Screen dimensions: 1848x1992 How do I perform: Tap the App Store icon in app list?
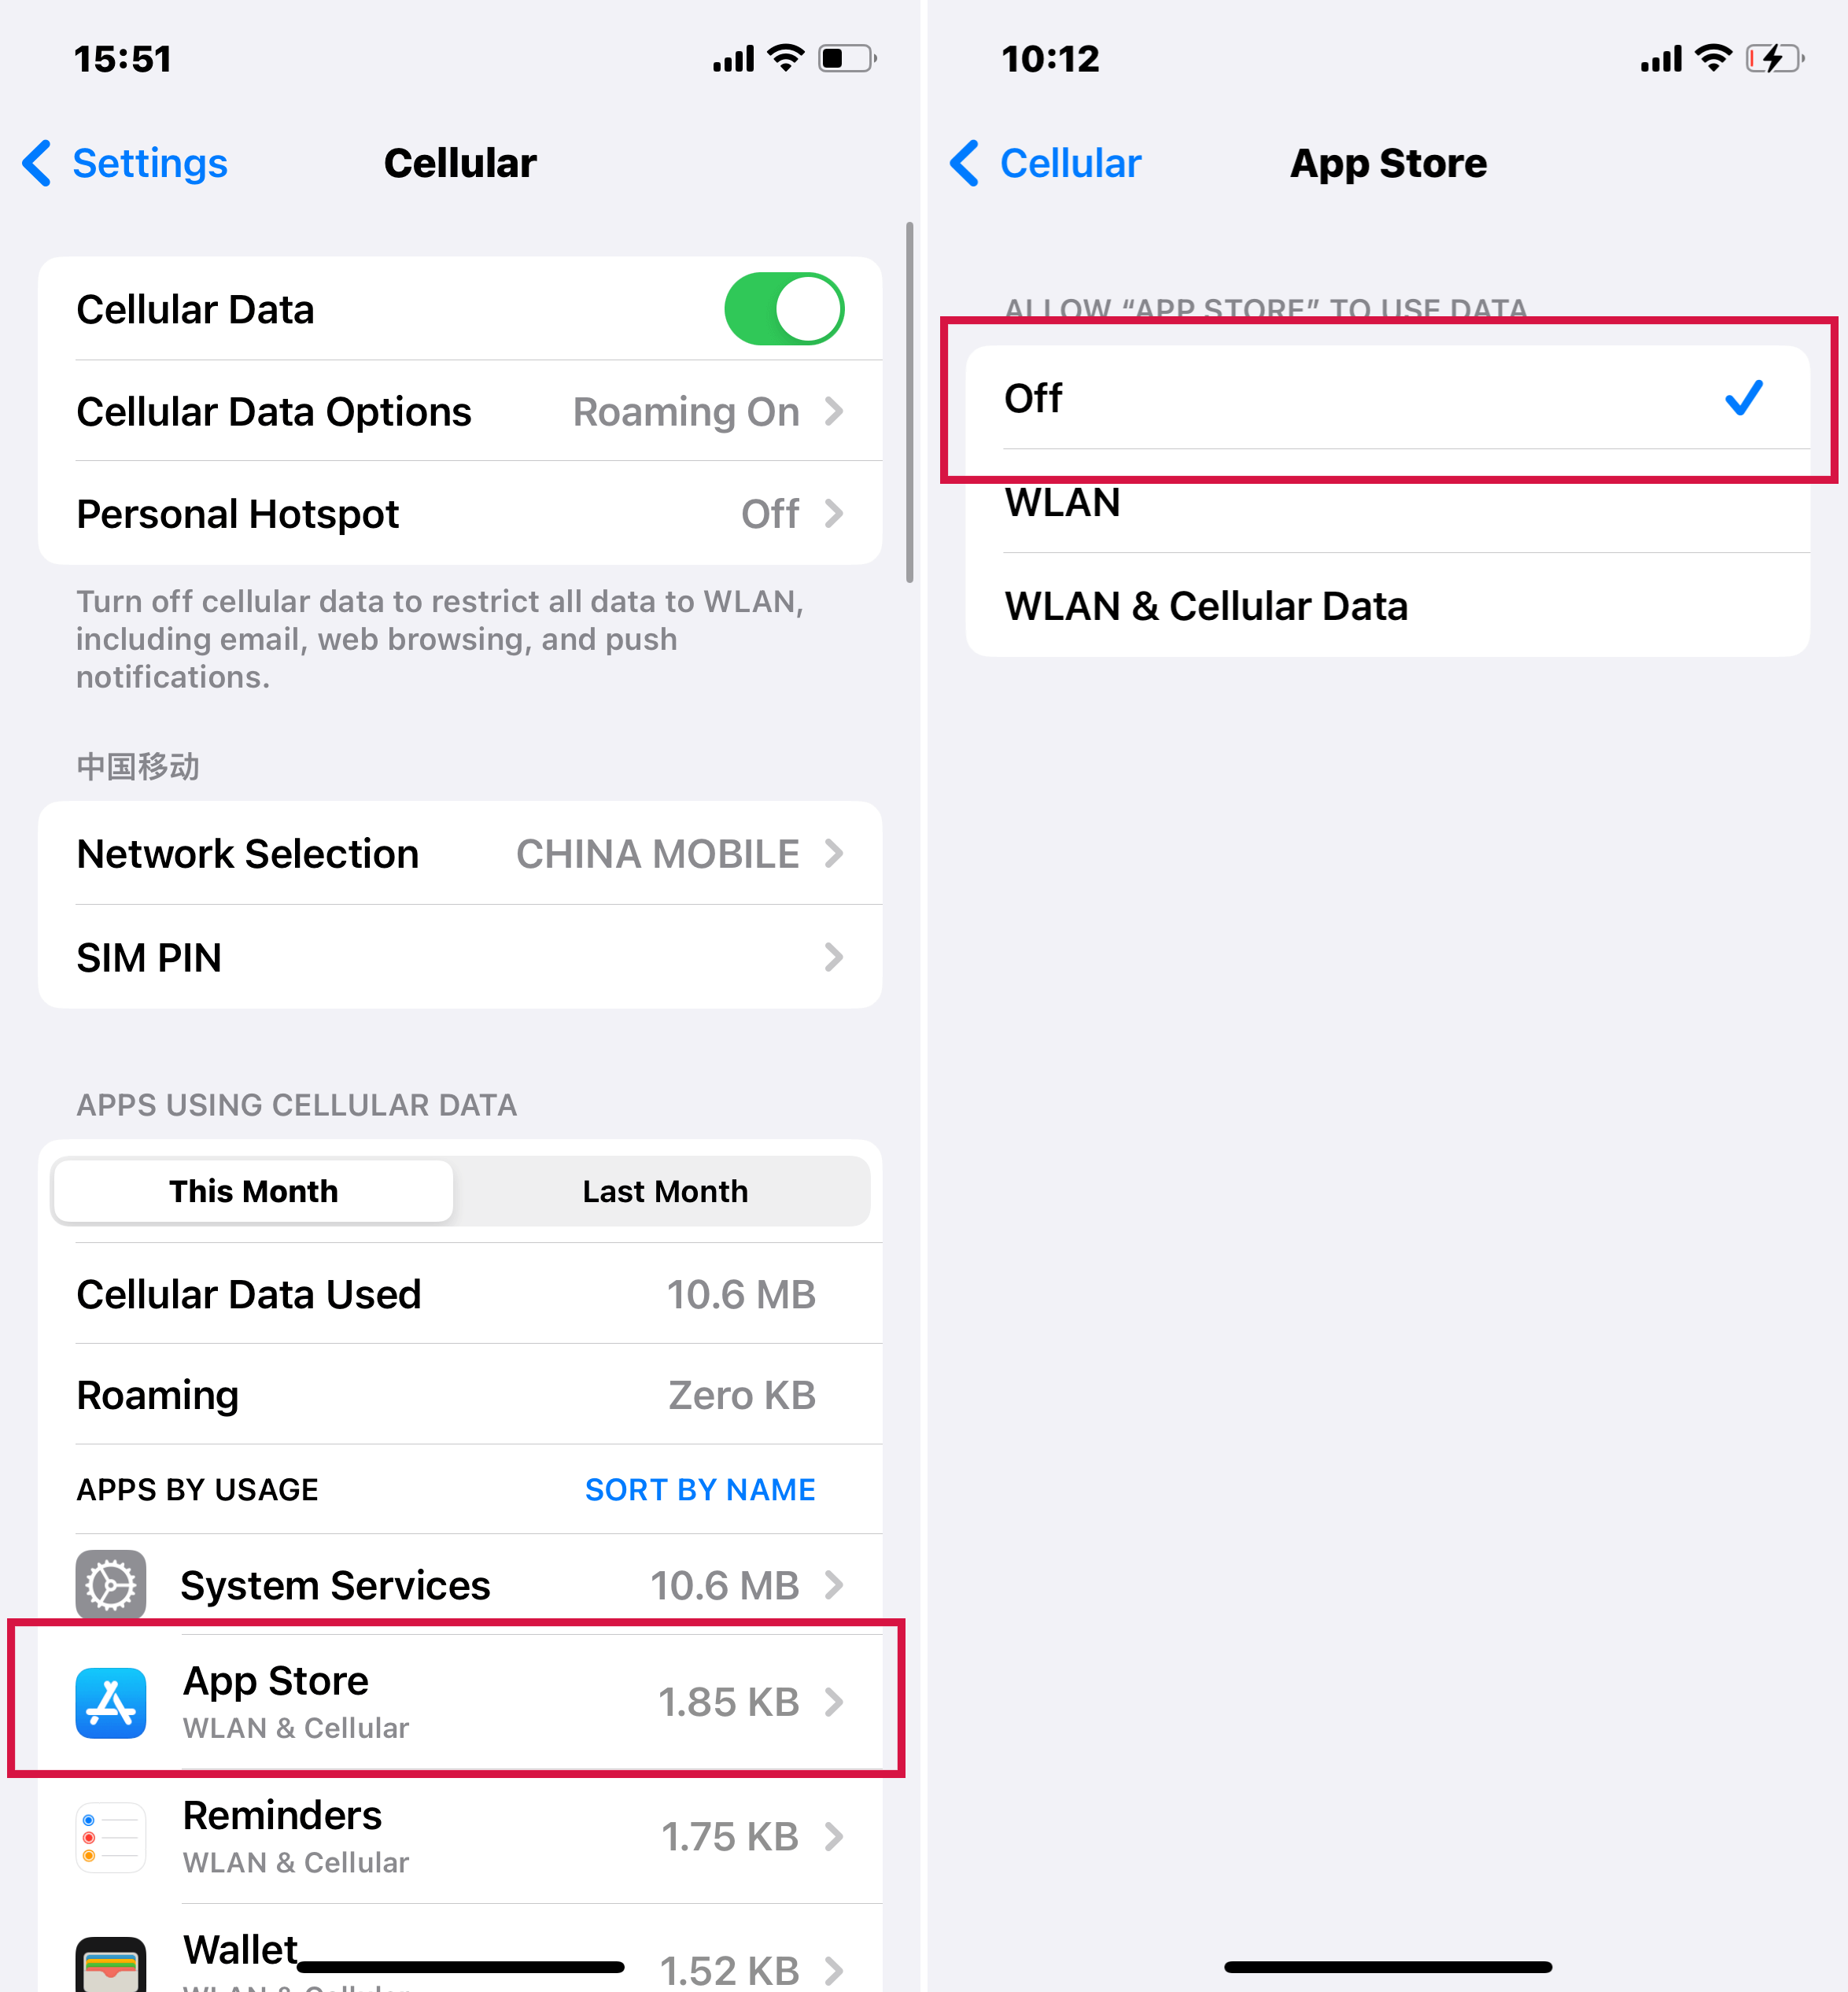[108, 1699]
